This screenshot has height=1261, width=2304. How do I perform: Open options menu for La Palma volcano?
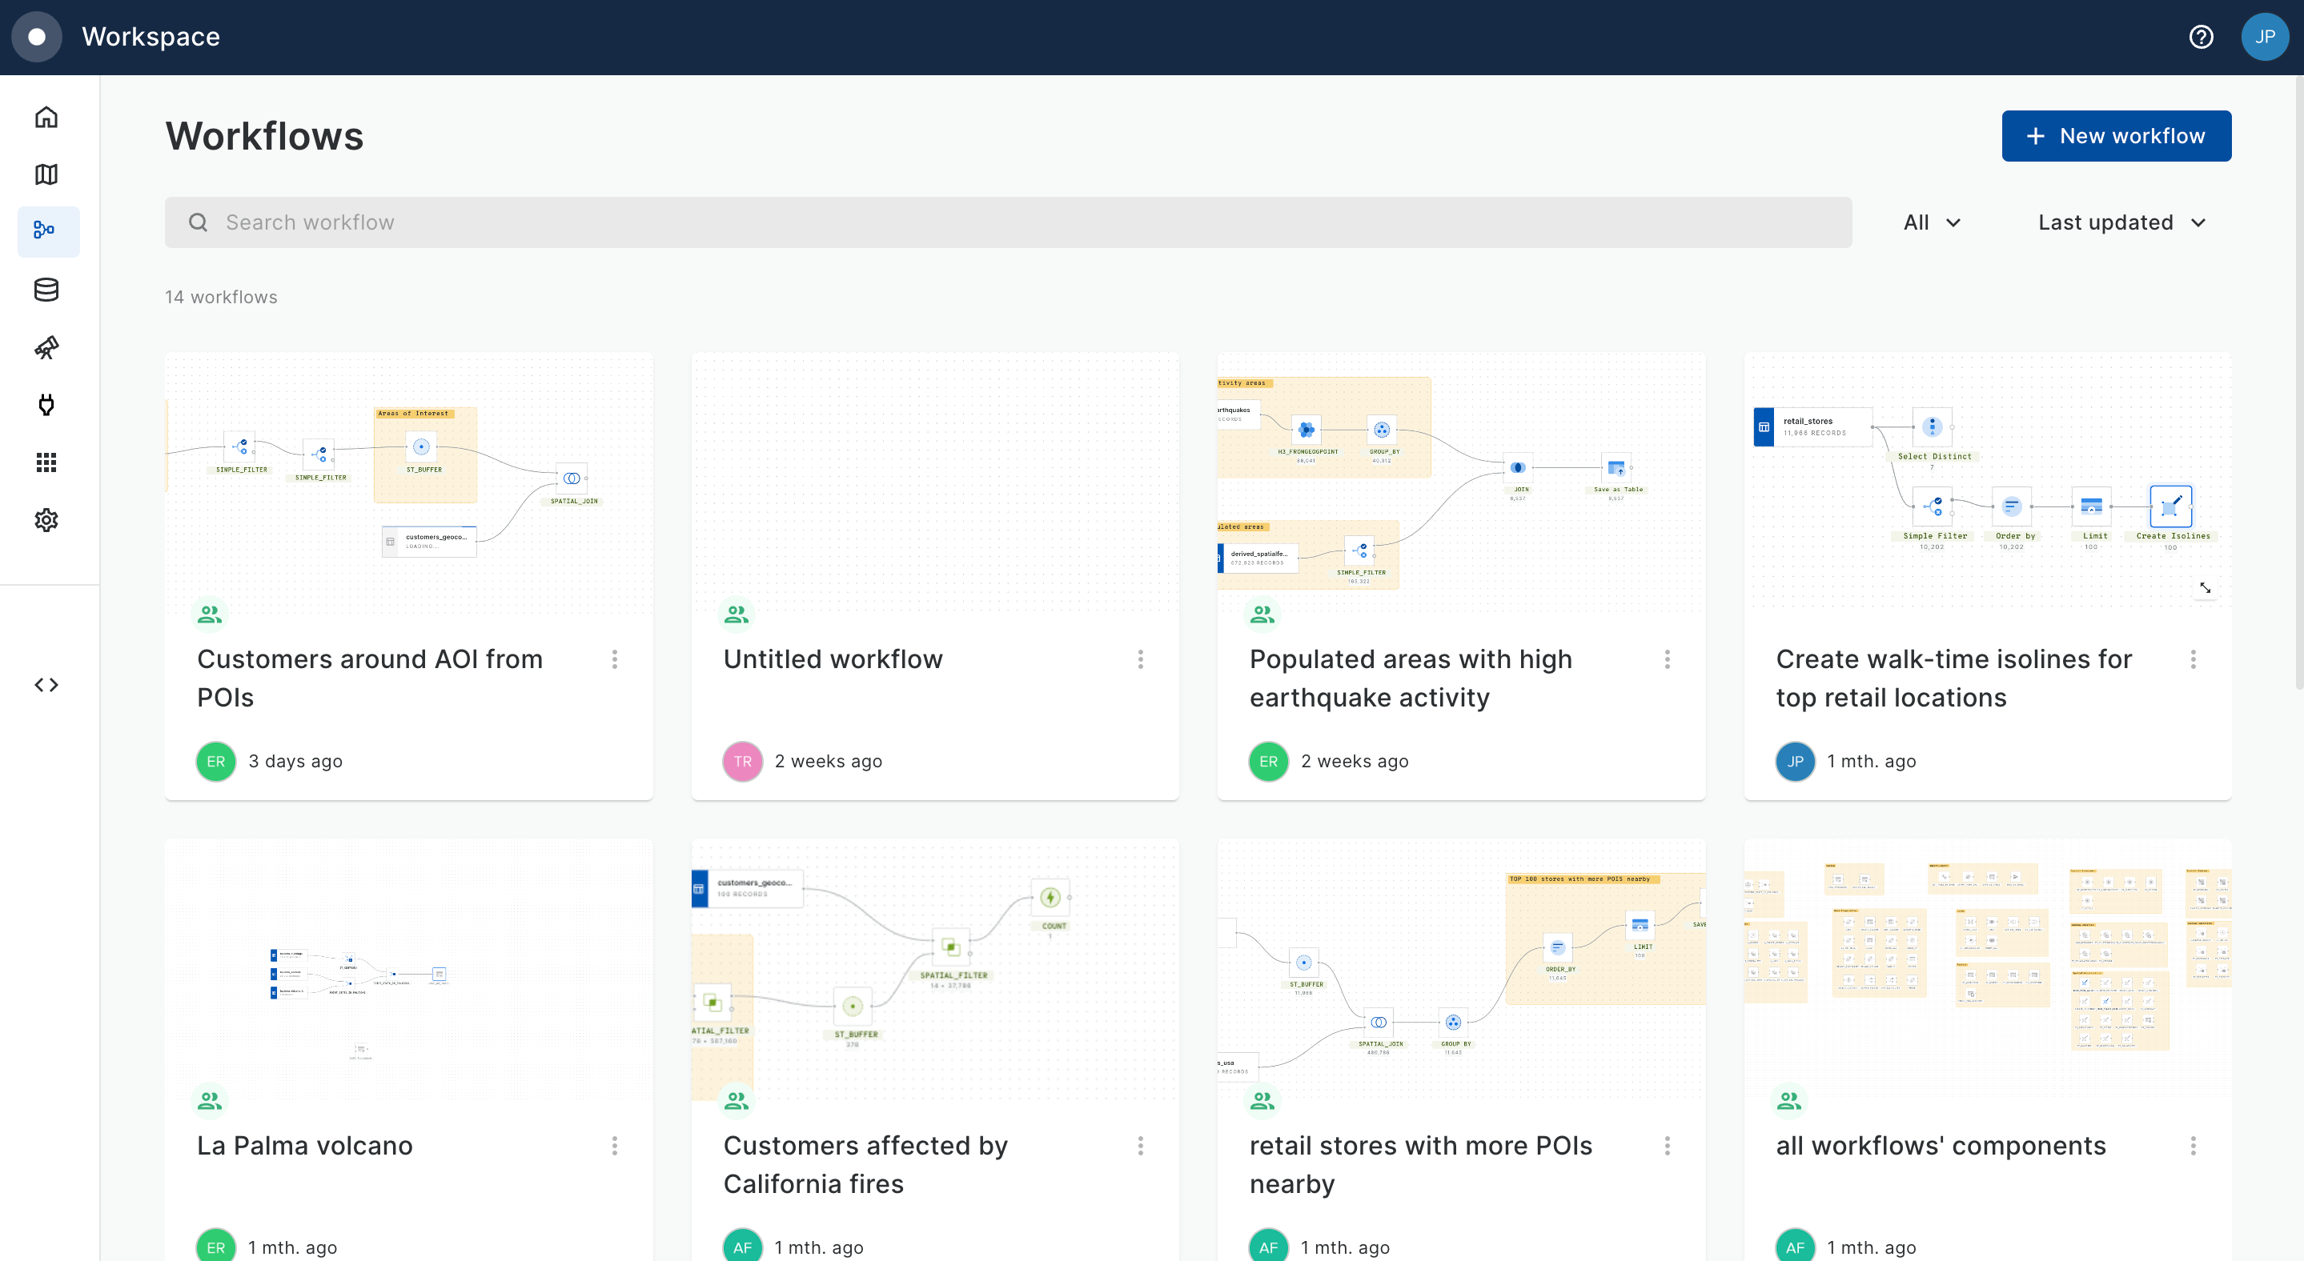pos(614,1146)
